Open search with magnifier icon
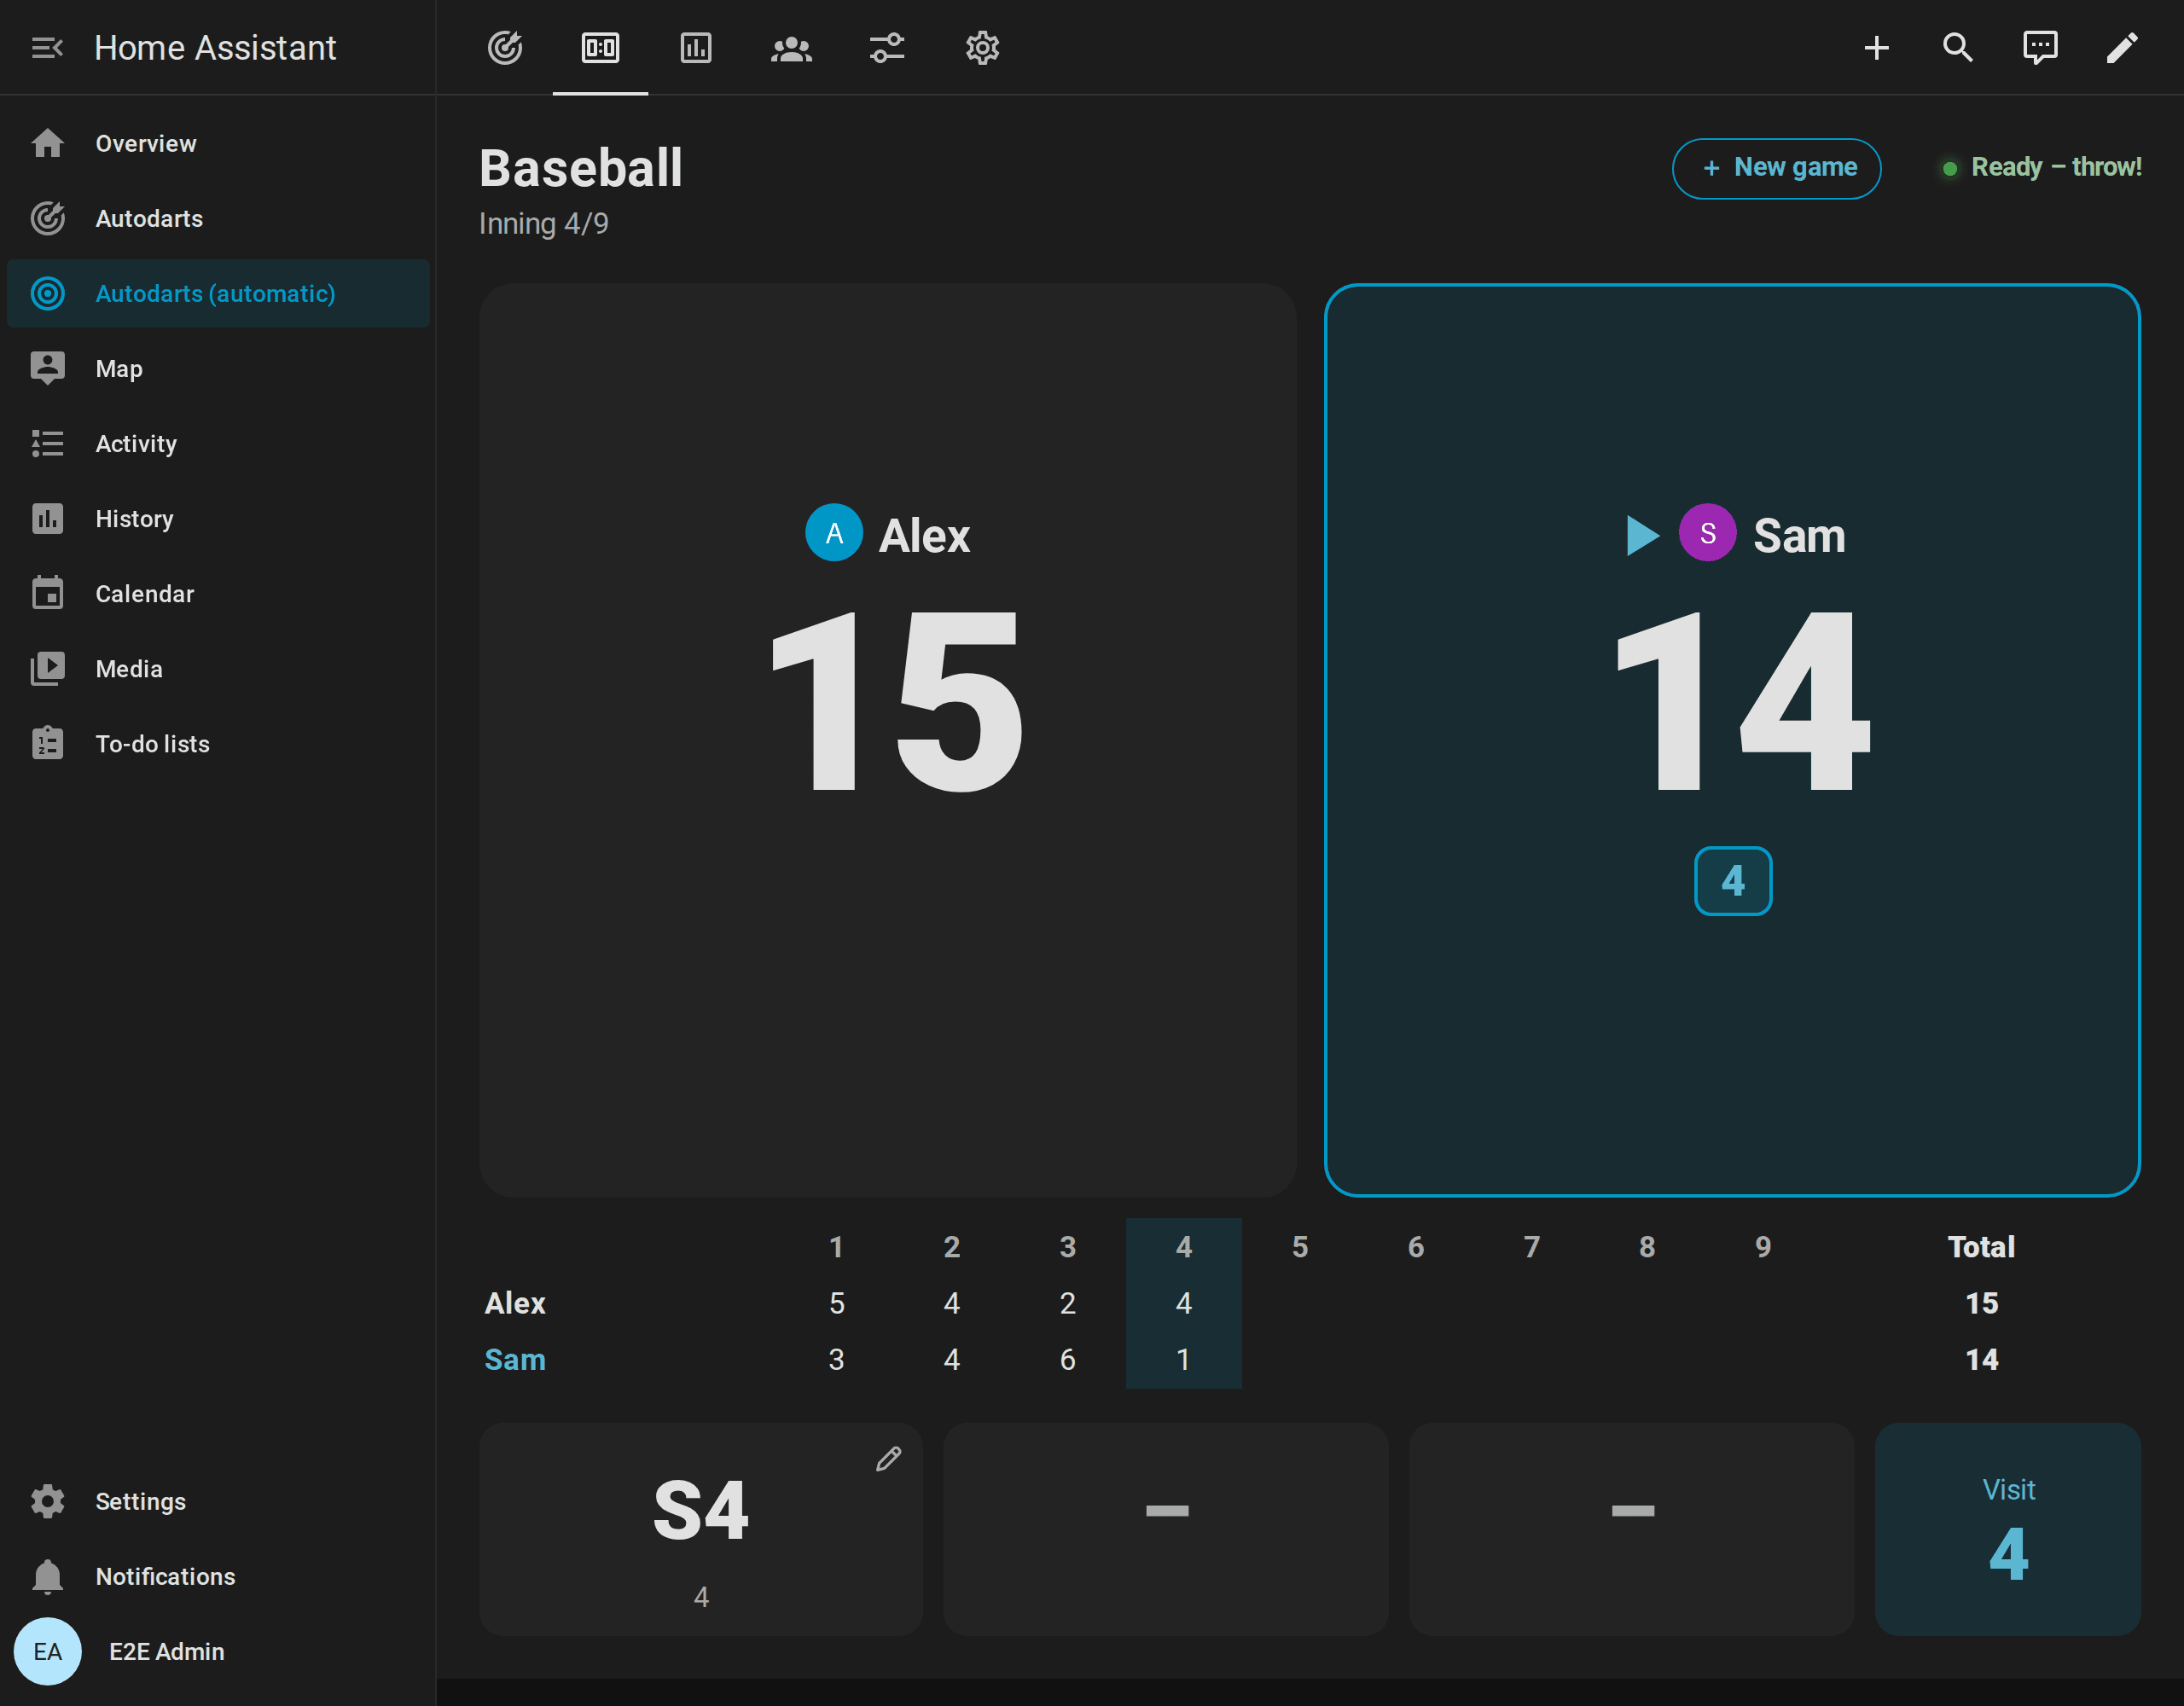This screenshot has height=1706, width=2184. [1958, 47]
